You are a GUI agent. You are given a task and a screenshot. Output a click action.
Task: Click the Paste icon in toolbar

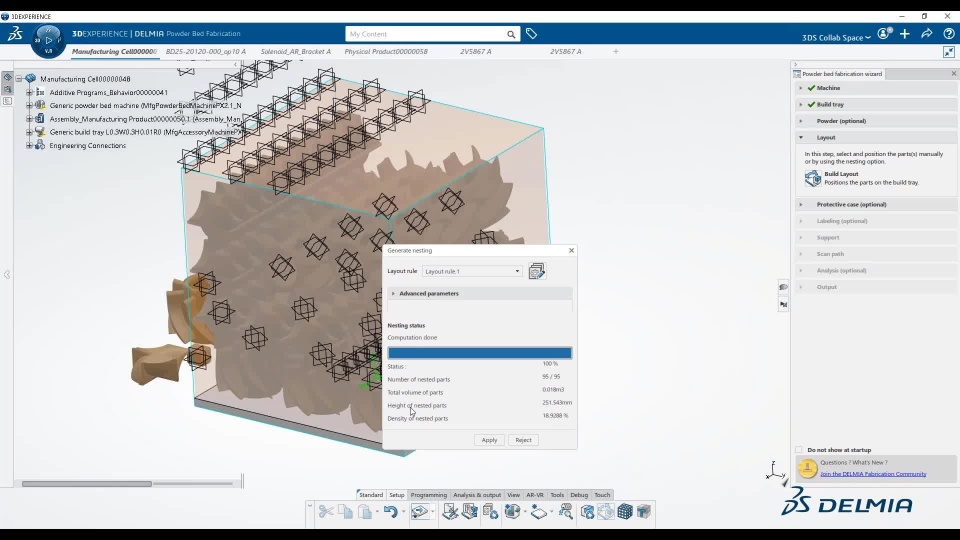click(x=365, y=511)
